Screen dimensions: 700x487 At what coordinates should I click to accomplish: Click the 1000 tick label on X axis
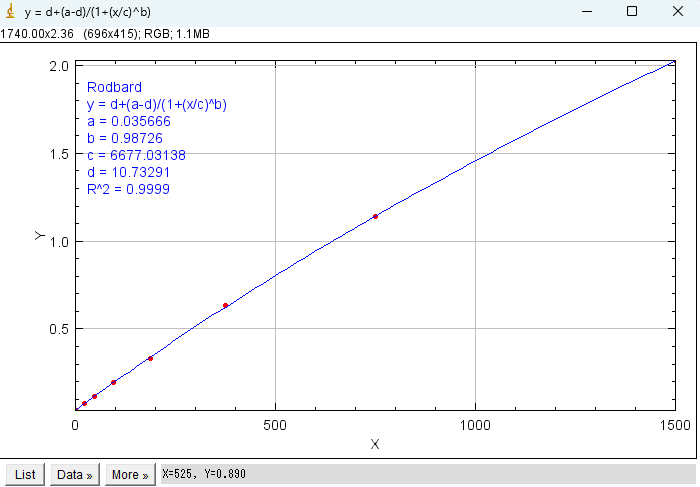coord(474,425)
